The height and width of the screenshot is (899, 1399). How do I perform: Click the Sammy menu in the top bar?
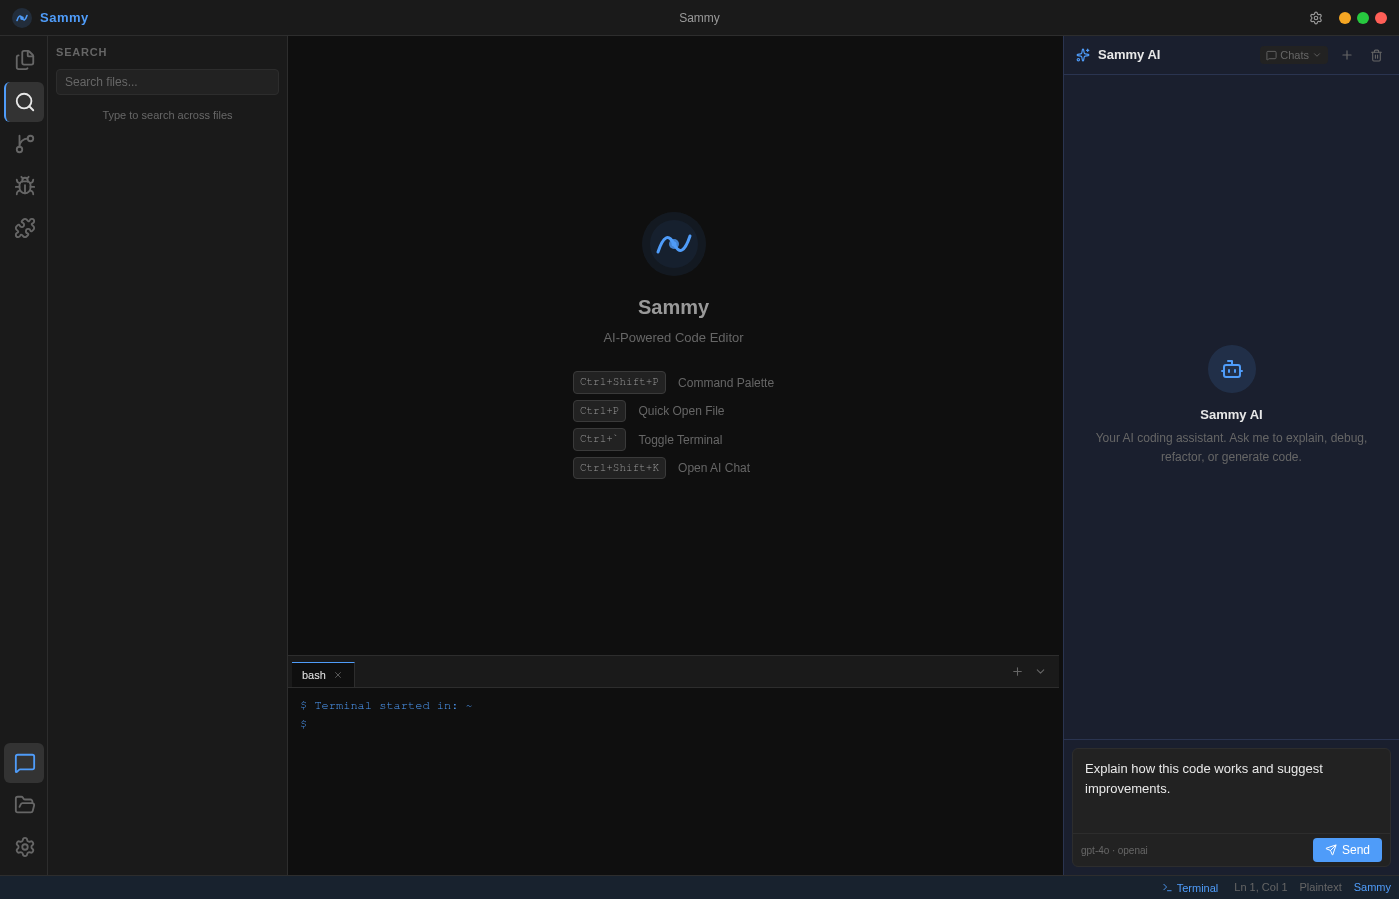point(63,17)
